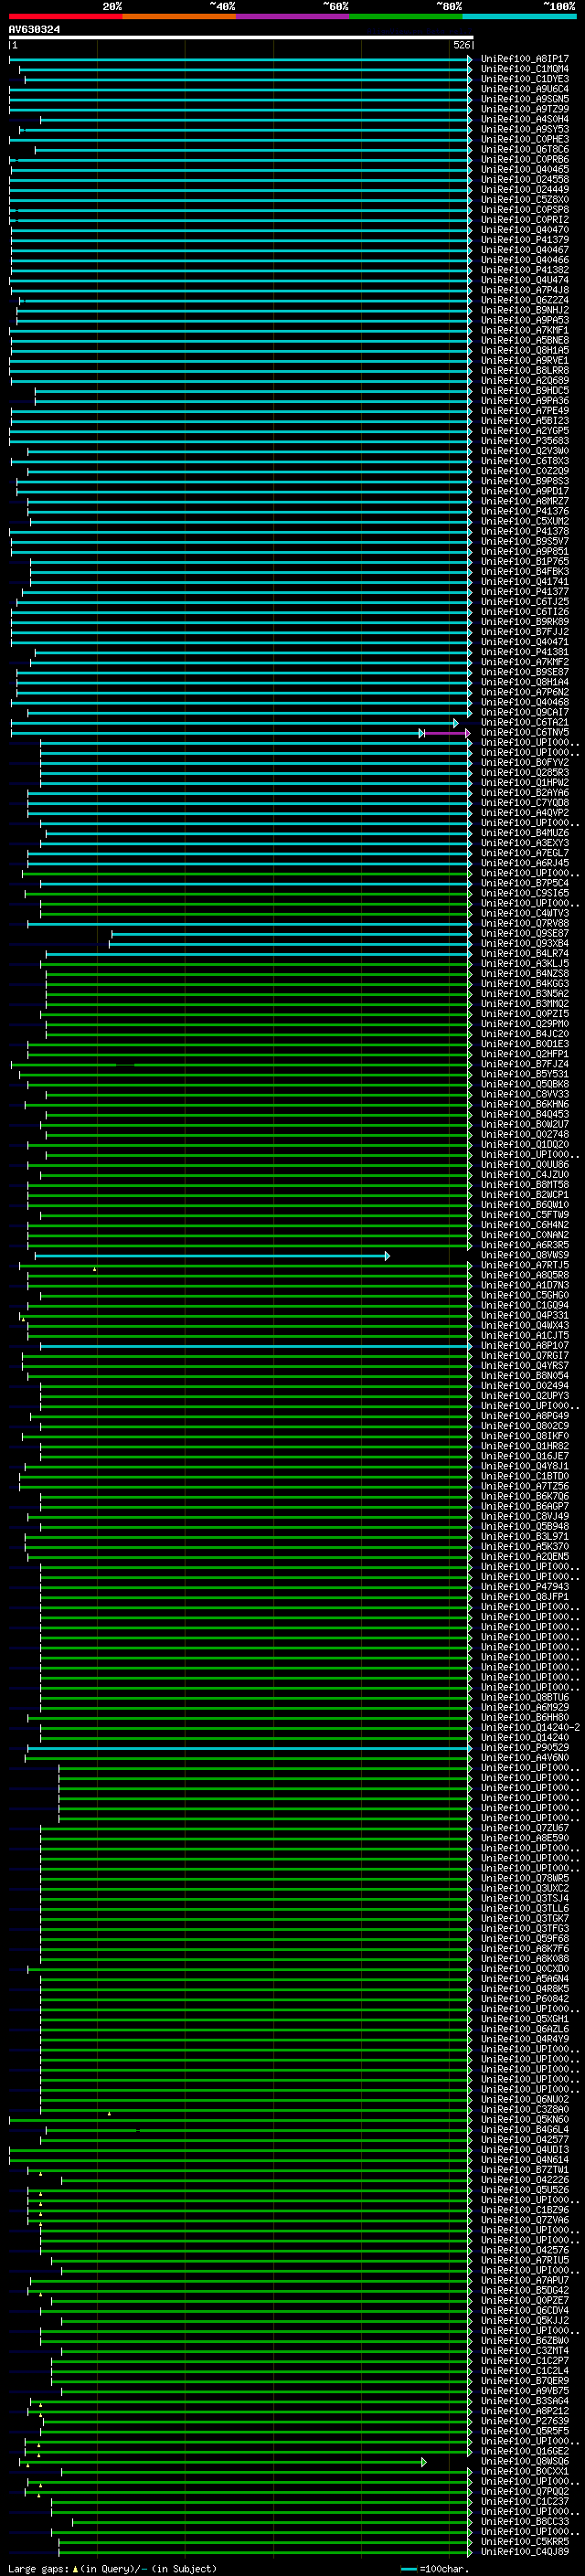The image size is (585, 2576).
Task: Select the UniRef100_A3KLJ5 label
Action: coord(524,963)
